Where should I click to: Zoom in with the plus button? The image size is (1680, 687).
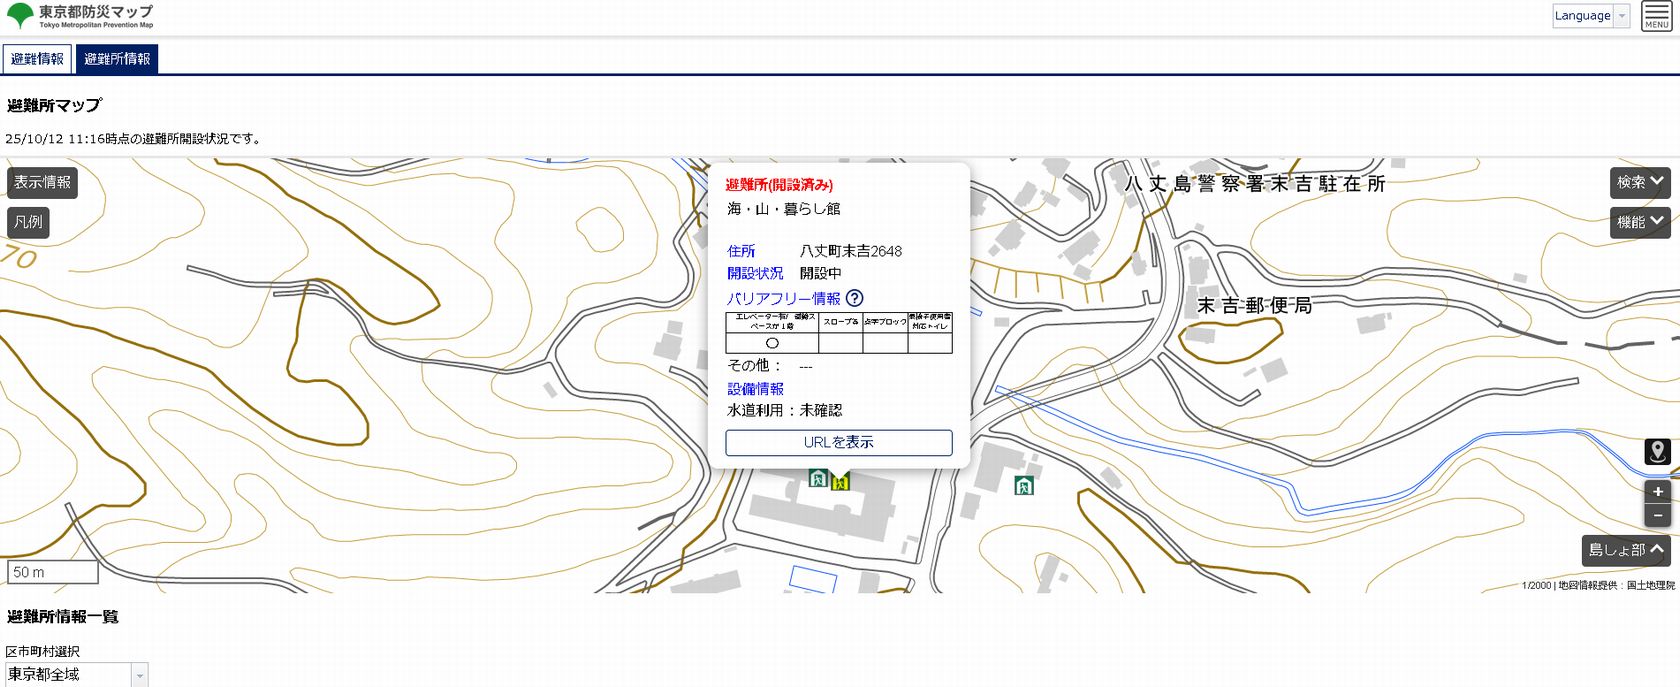tap(1657, 491)
